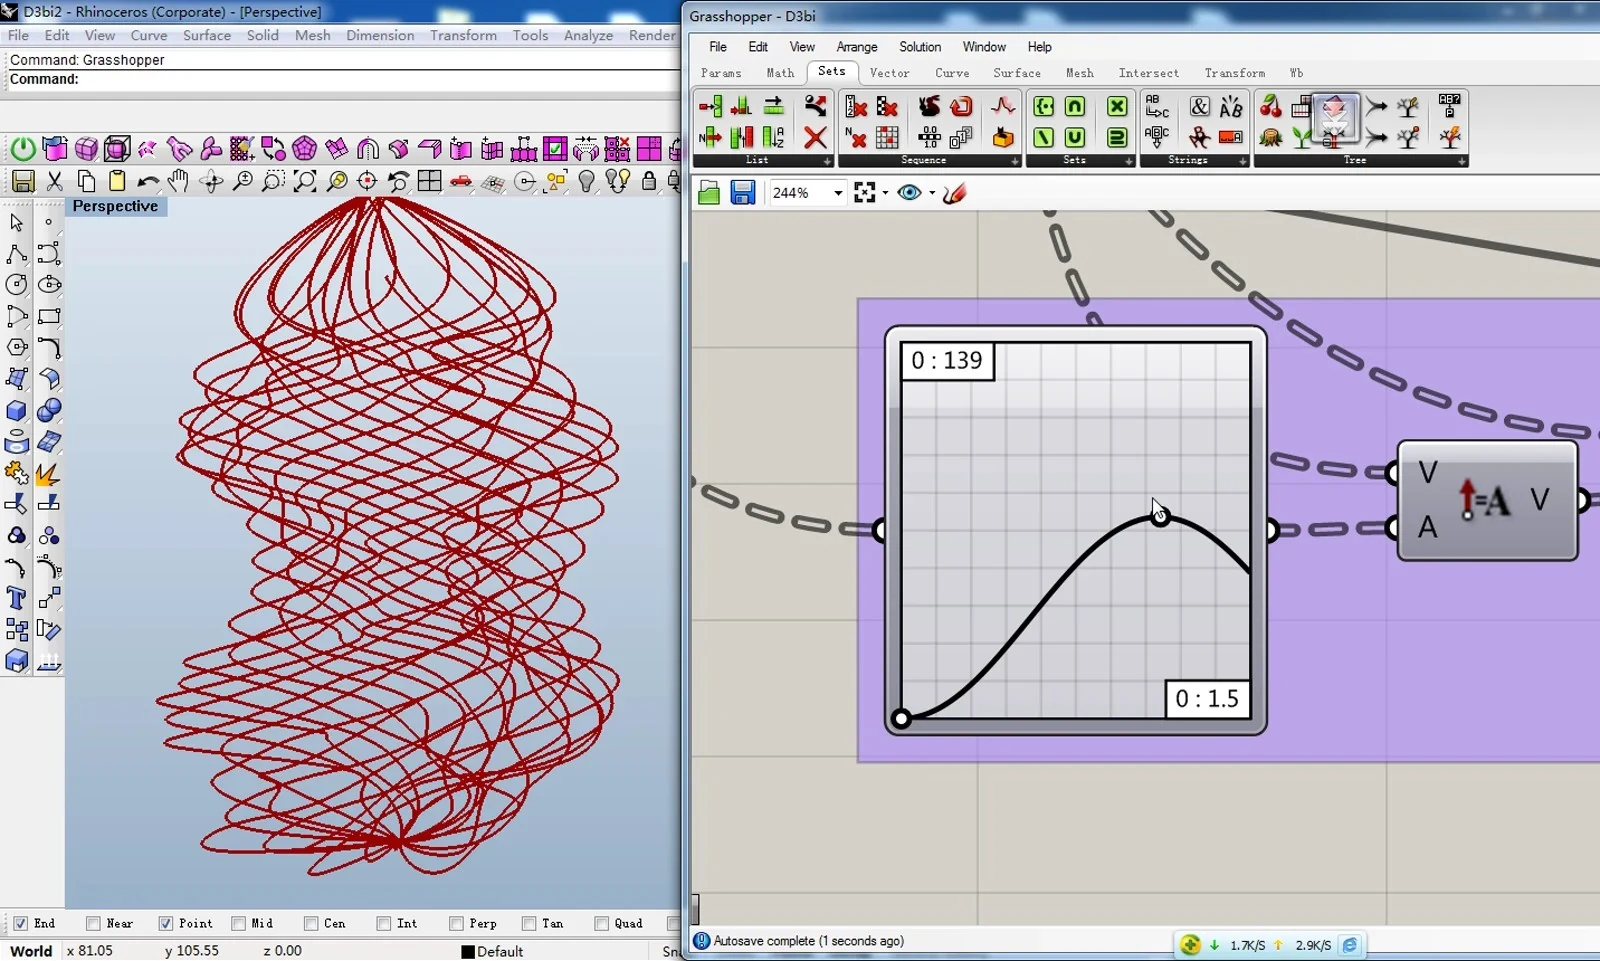
Task: Toggle the End osnap checkbox
Action: [x=20, y=924]
